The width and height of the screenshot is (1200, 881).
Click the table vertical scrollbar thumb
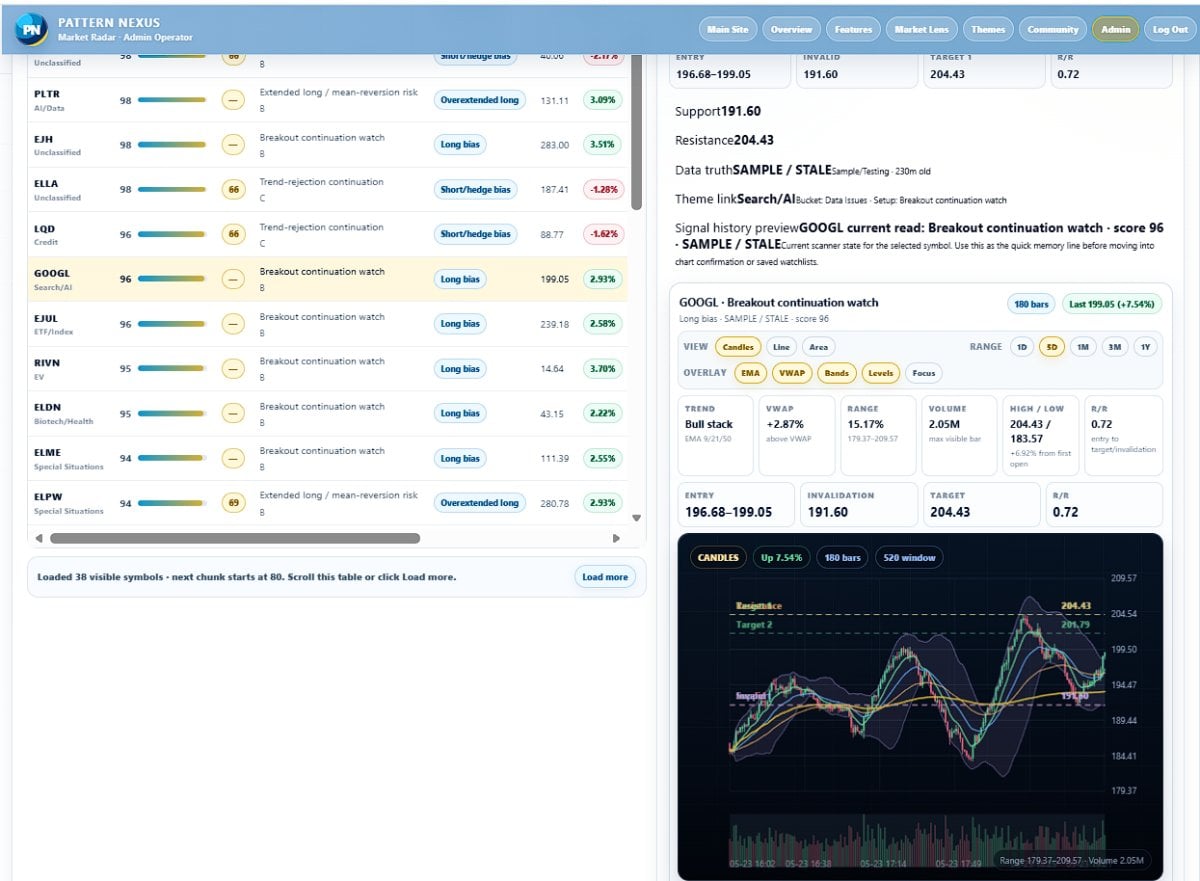tap(637, 132)
